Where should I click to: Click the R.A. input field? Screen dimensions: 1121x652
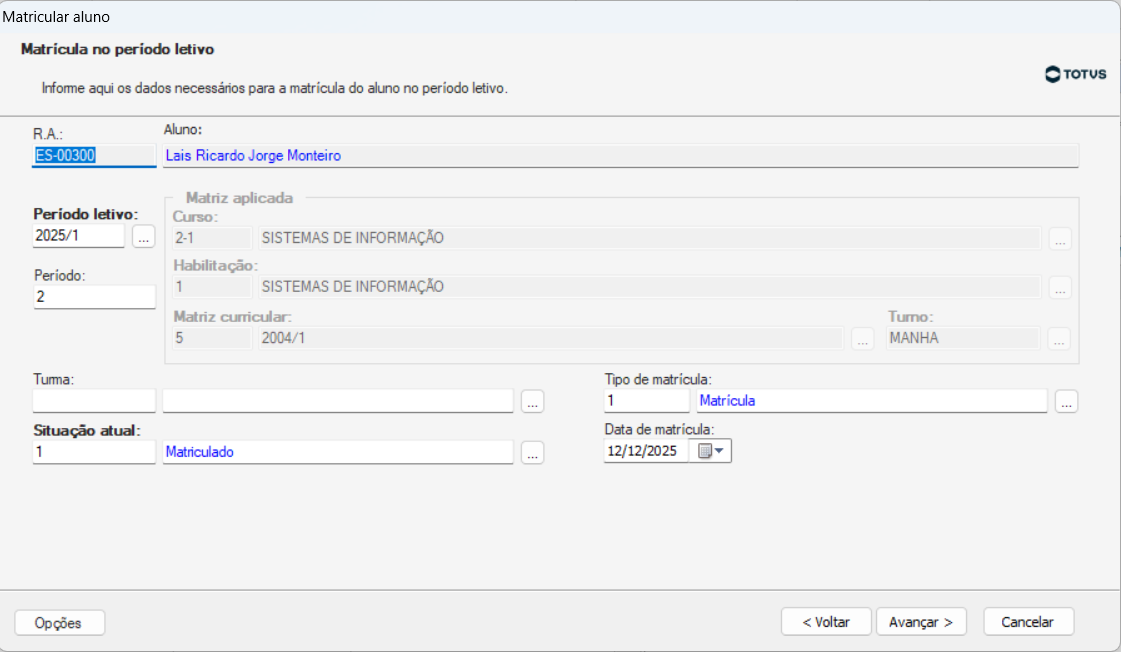[x=94, y=155]
